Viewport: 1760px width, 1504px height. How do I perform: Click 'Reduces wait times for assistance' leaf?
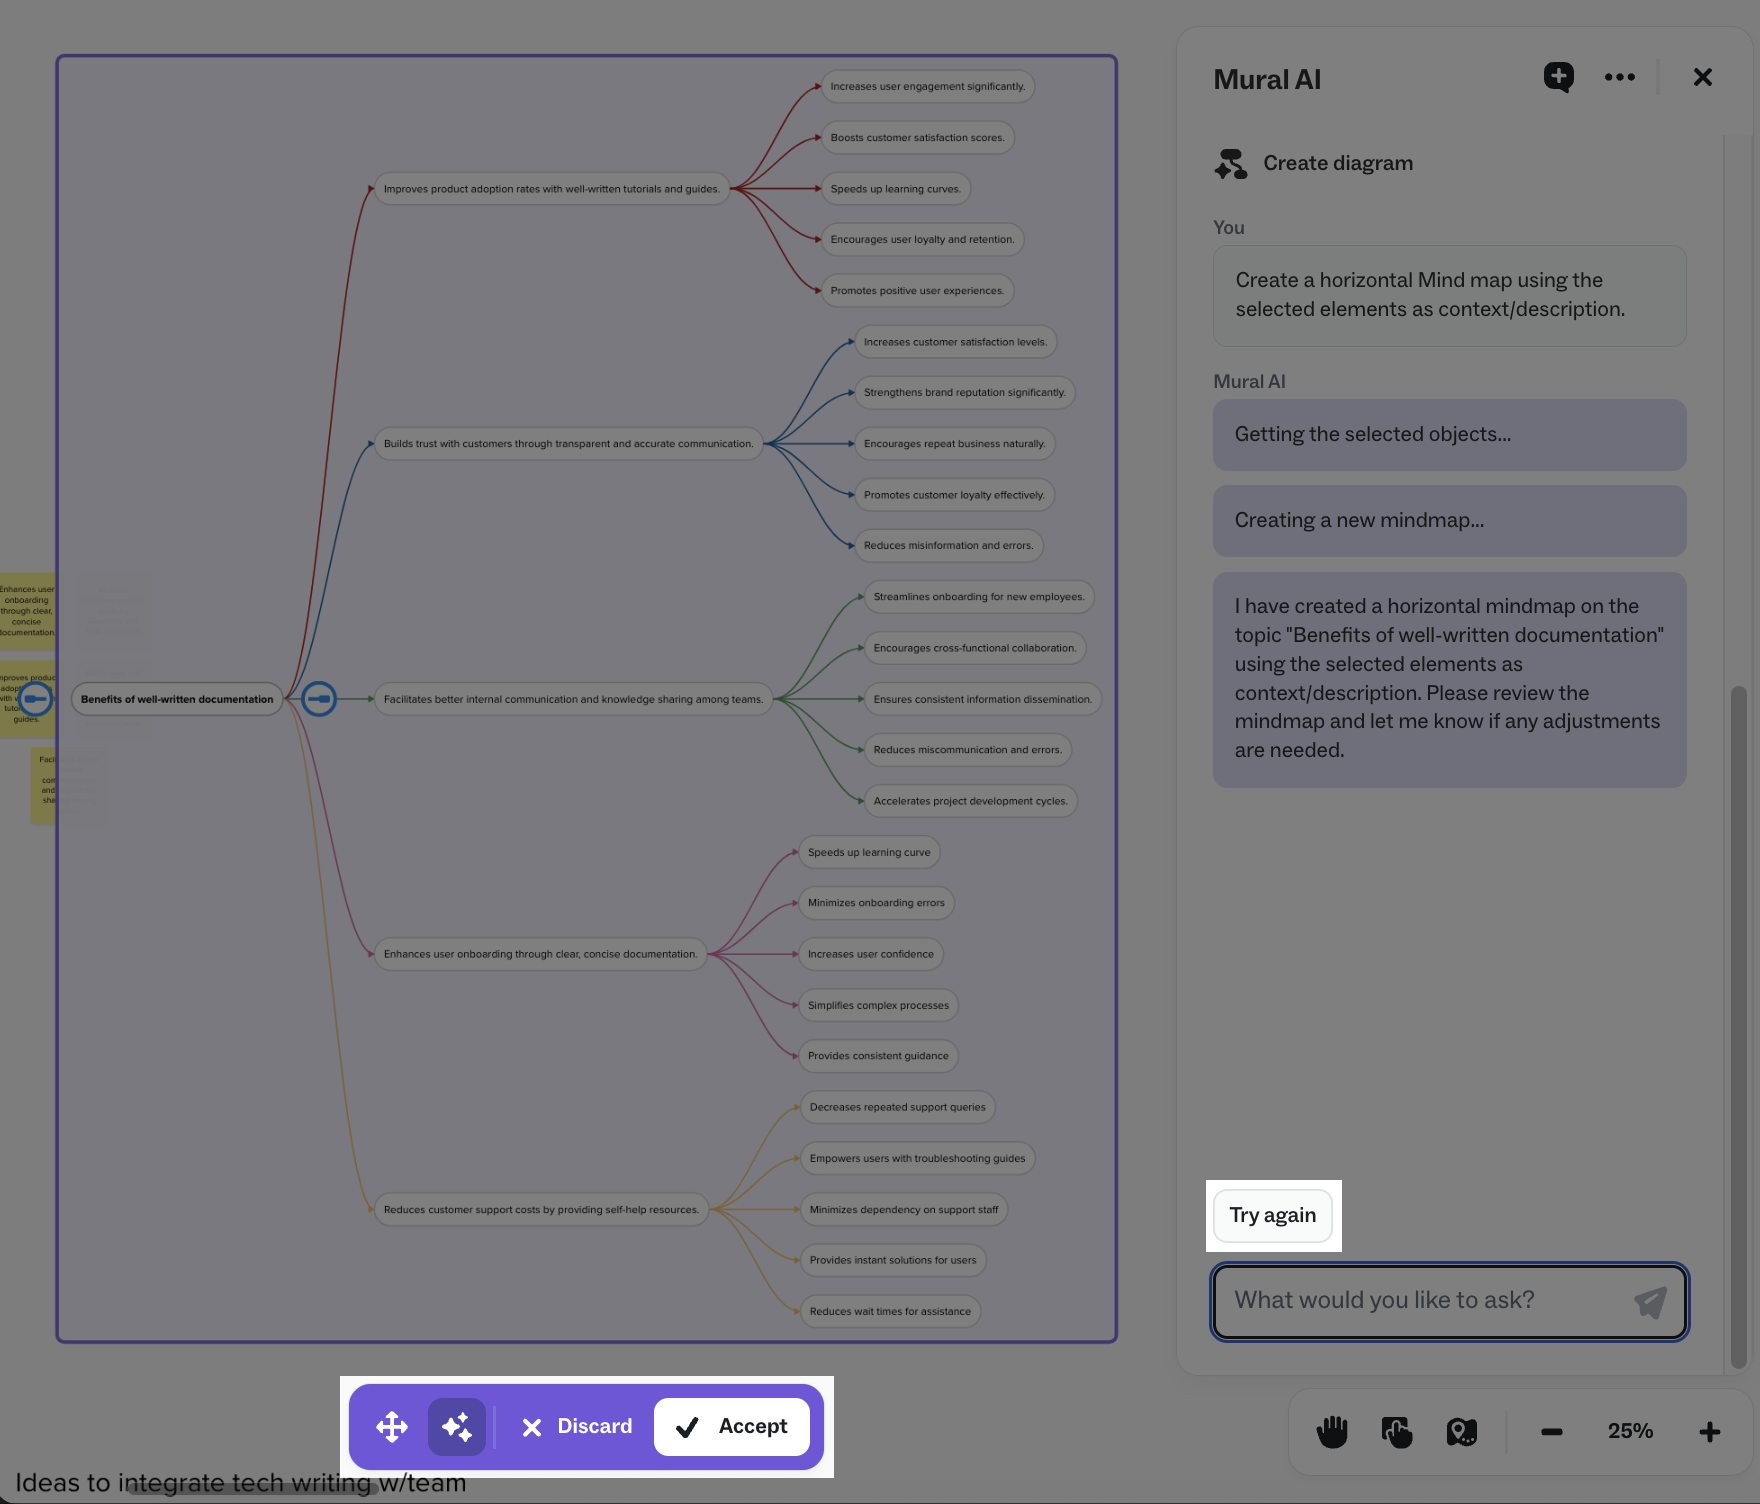(x=890, y=1312)
